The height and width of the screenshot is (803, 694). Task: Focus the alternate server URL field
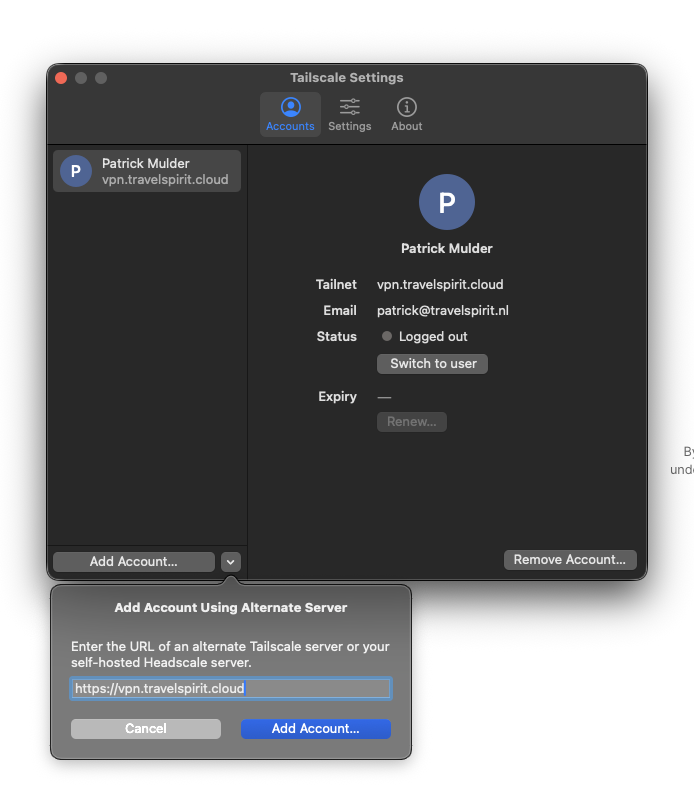(230, 688)
